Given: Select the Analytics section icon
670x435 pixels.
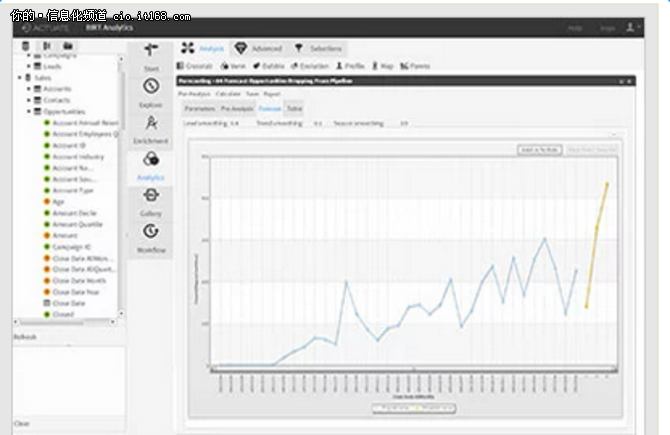Looking at the screenshot, I should point(151,159).
